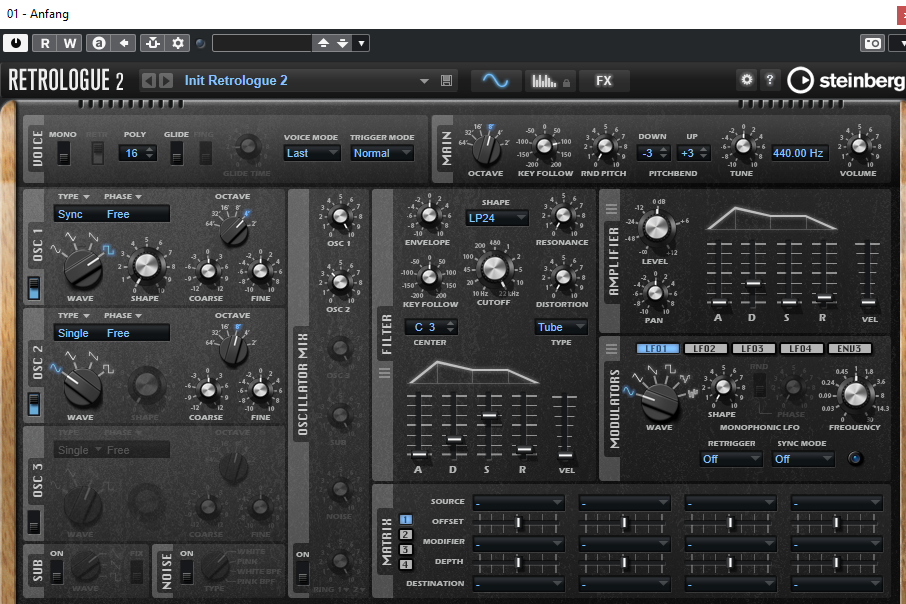Image resolution: width=906 pixels, height=604 pixels.
Task: Show the synth page sine-wave icon
Action: (495, 81)
